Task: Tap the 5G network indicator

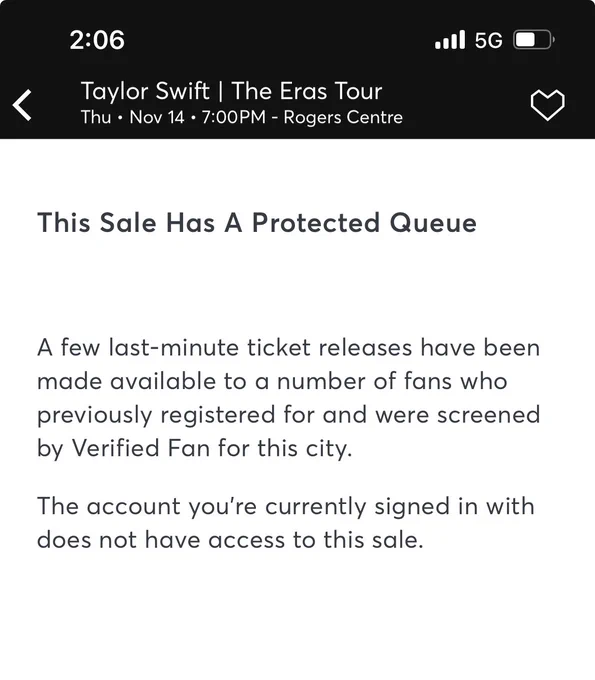Action: point(488,40)
